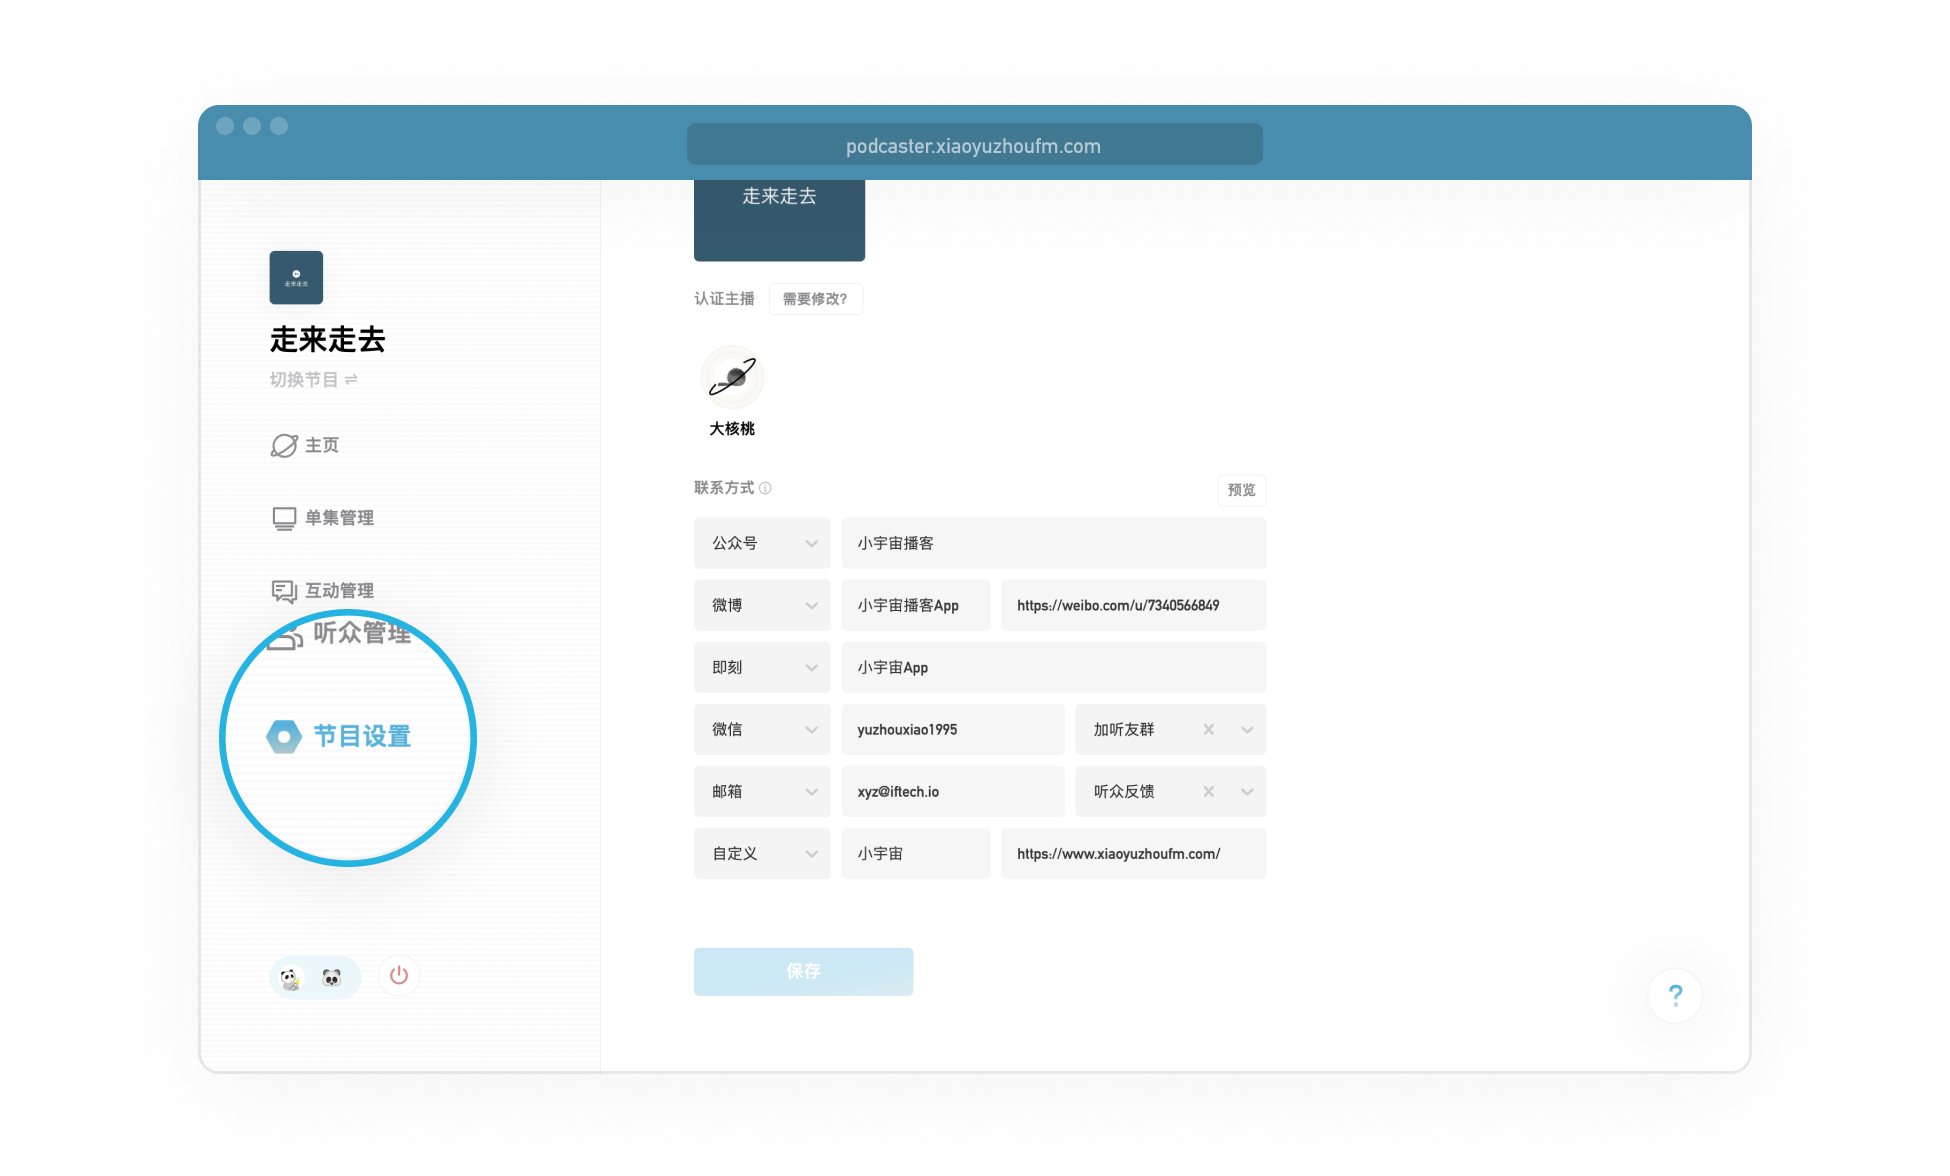Click the 小宇宙播客App weibo name field
This screenshot has height=1176, width=1950.
916,605
